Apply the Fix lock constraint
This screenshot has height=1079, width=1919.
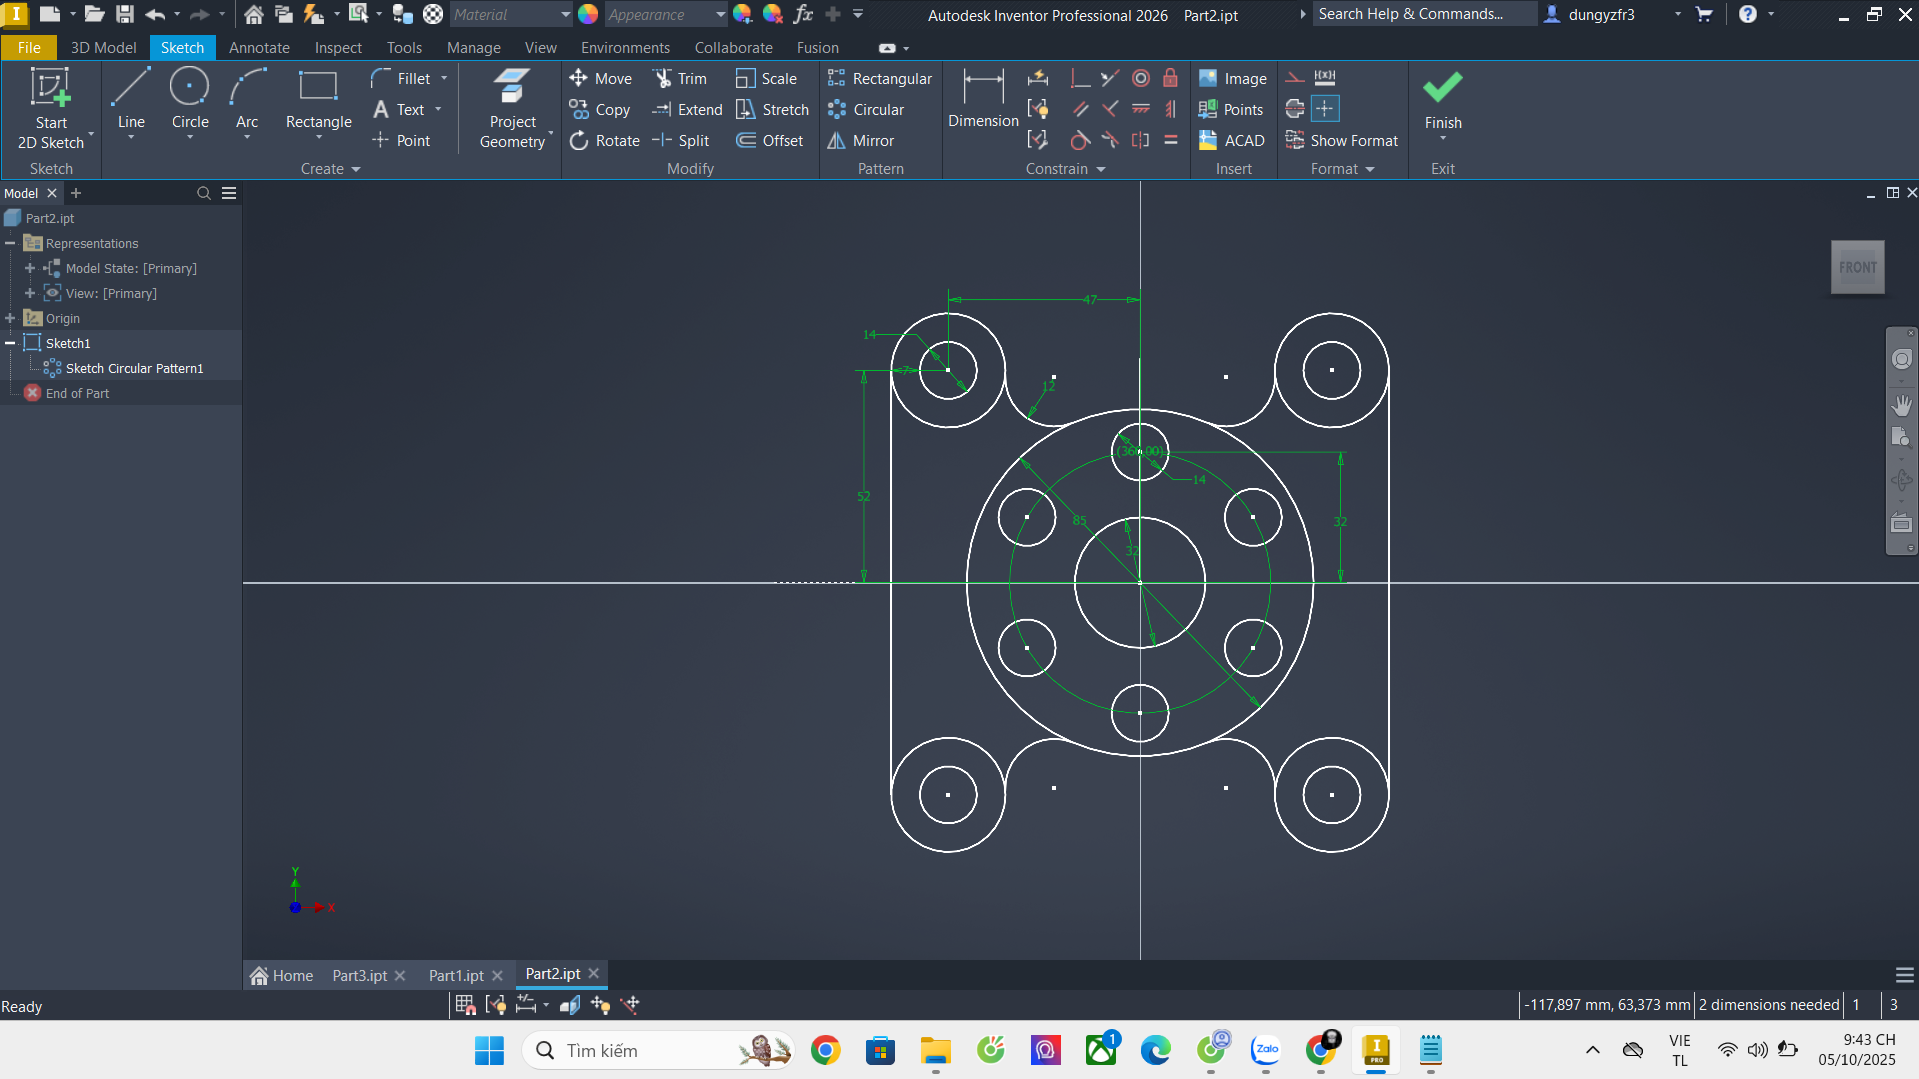click(x=1170, y=79)
